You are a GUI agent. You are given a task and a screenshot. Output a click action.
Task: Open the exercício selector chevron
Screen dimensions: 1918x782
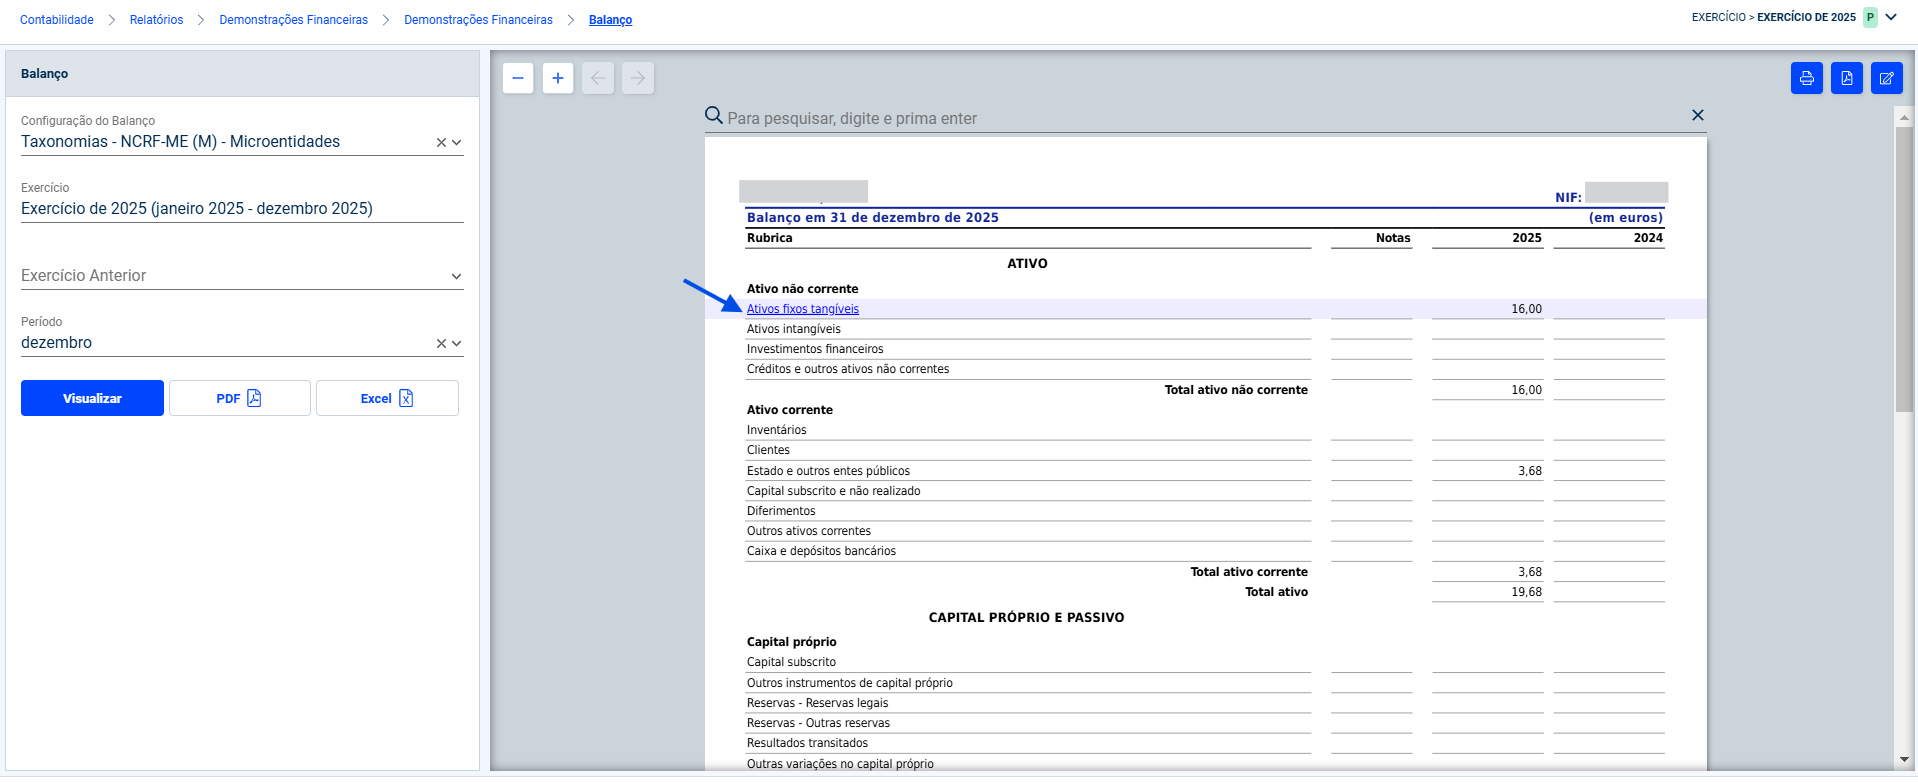(x=1891, y=17)
